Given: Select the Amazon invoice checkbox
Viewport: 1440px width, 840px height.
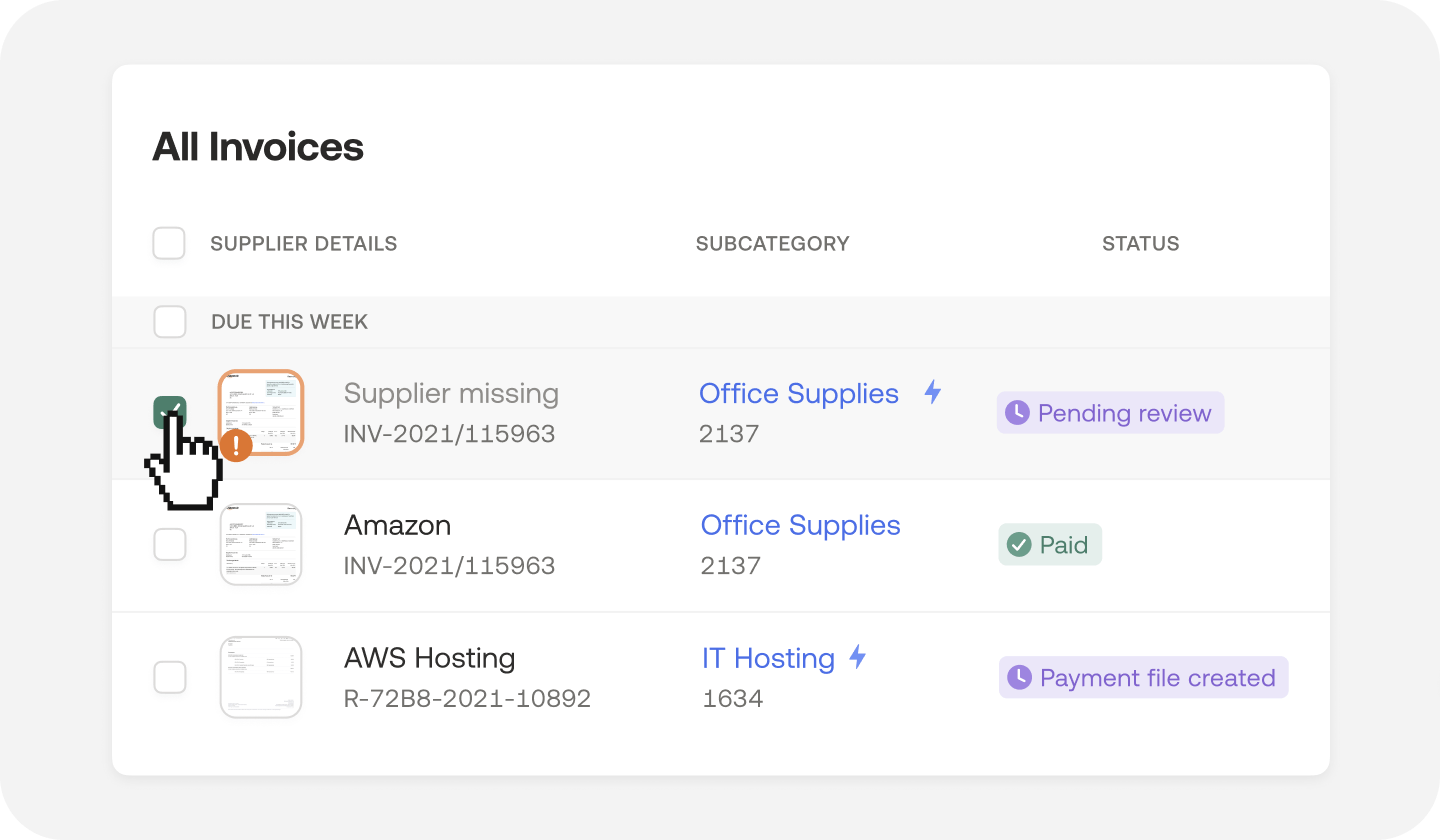Looking at the screenshot, I should tap(169, 545).
